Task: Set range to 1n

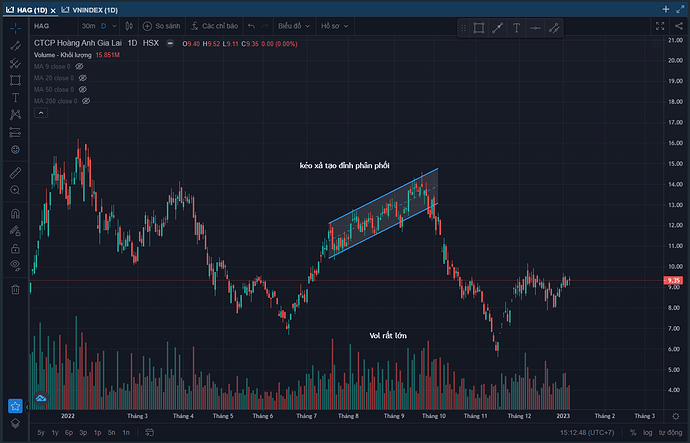Action: [126, 432]
